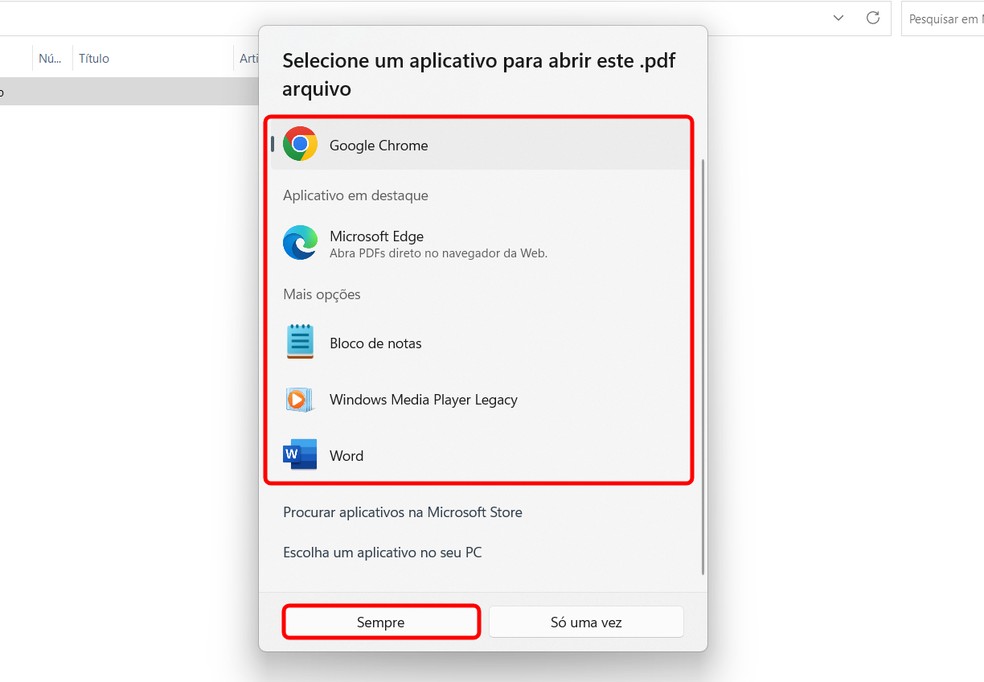The image size is (984, 682).
Task: Click the page refresh icon
Action: tap(871, 18)
